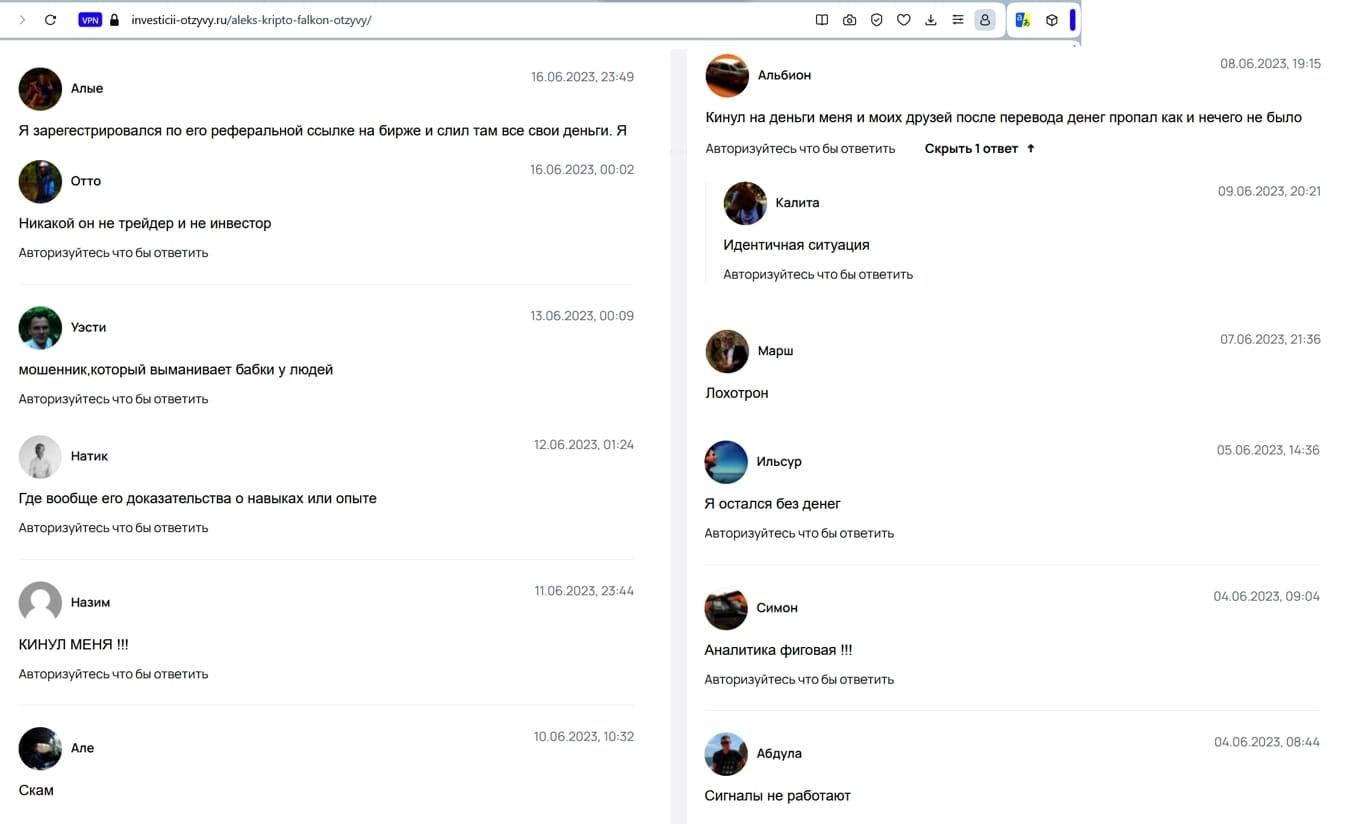
Task: Click the profile account icon
Action: (x=985, y=20)
